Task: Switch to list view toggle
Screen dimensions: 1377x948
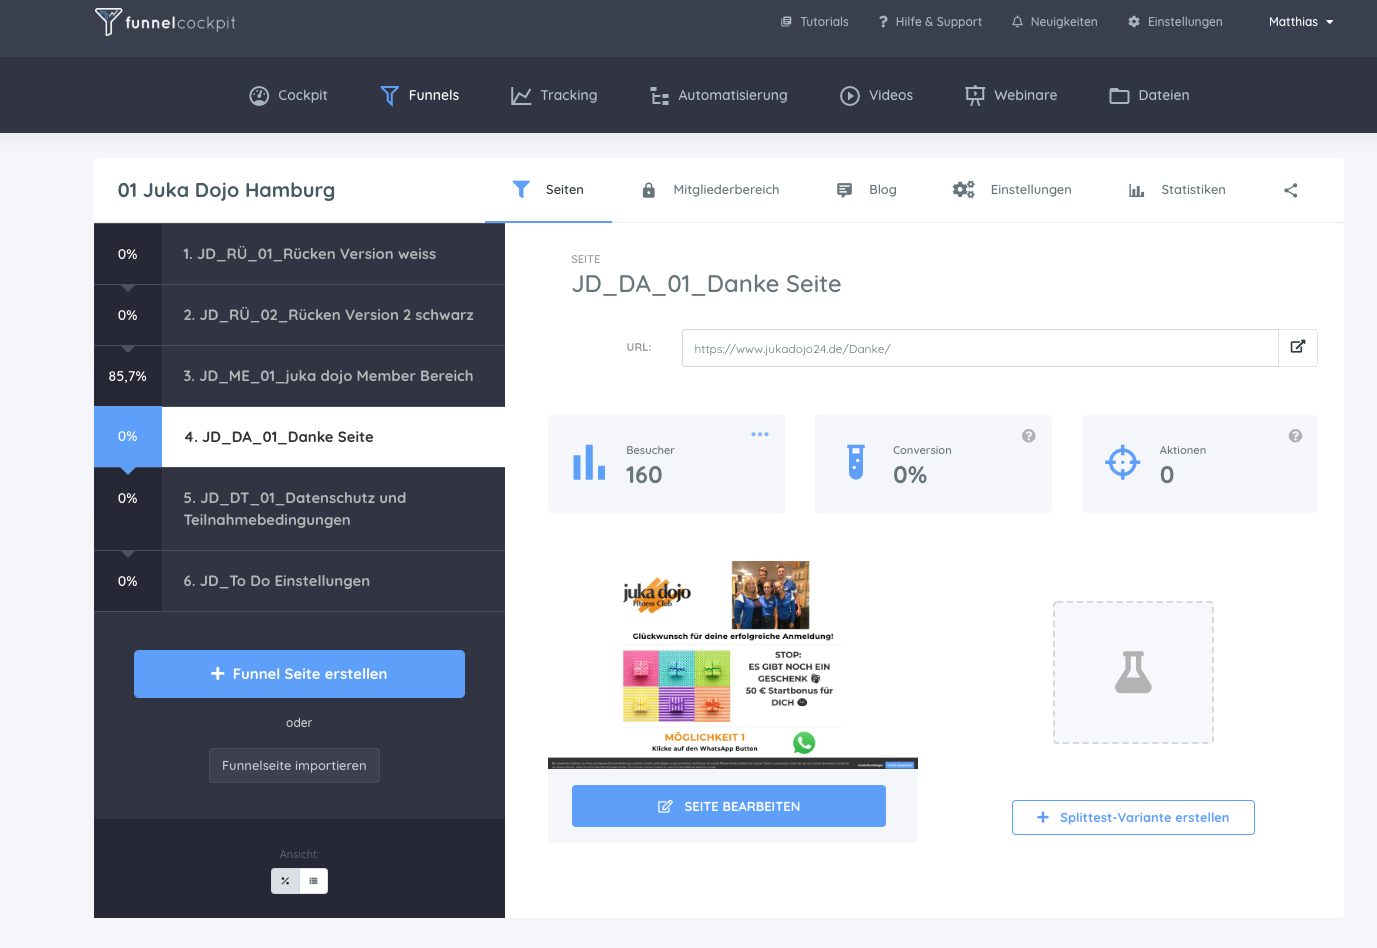Action: point(314,881)
